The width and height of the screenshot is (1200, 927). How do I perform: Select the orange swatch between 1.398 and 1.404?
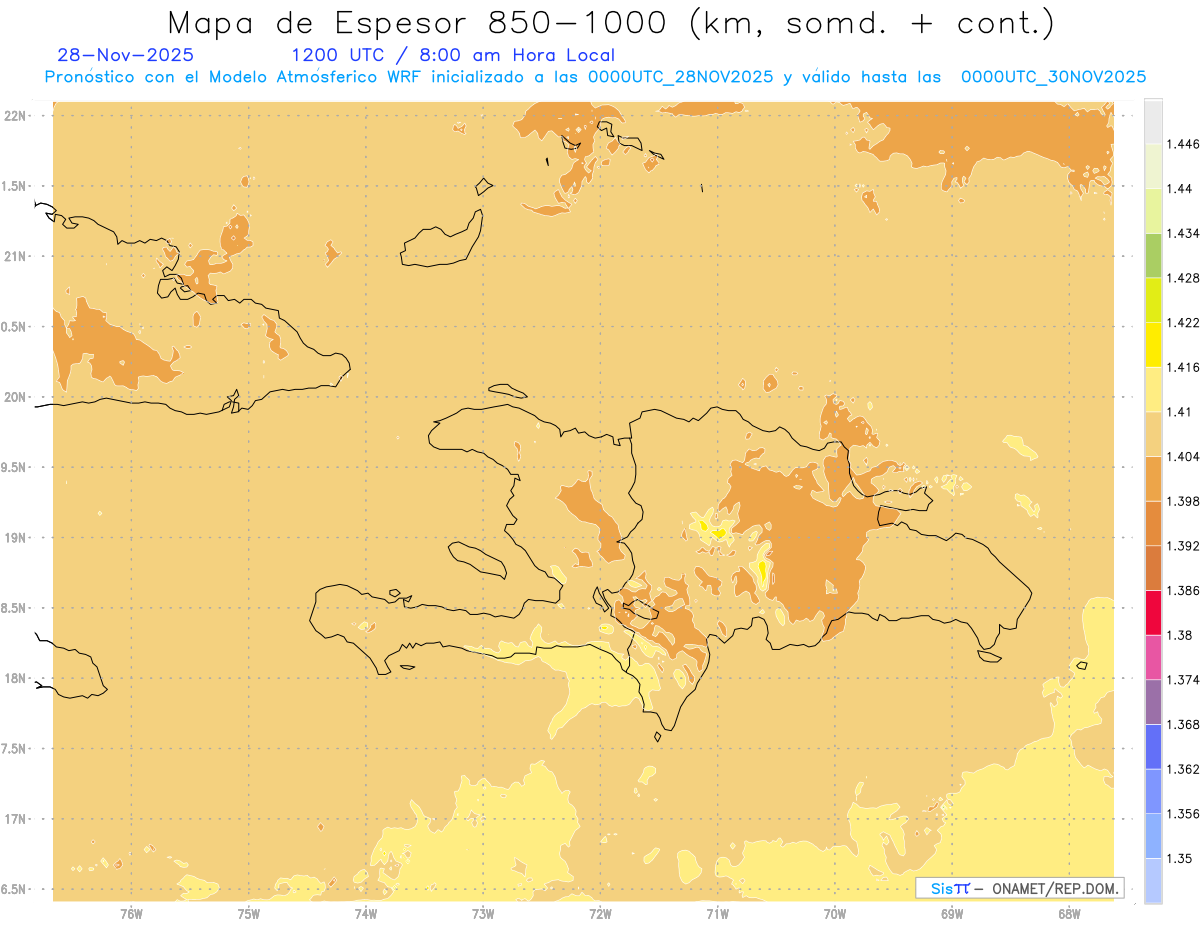1153,478
